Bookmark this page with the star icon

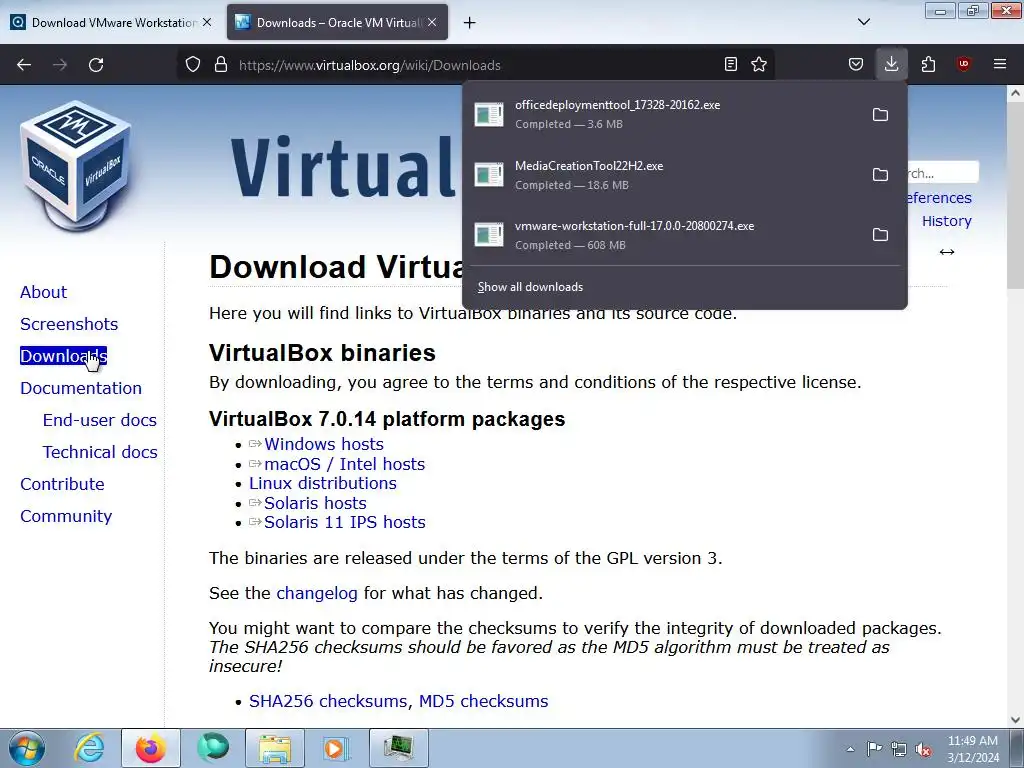(759, 64)
